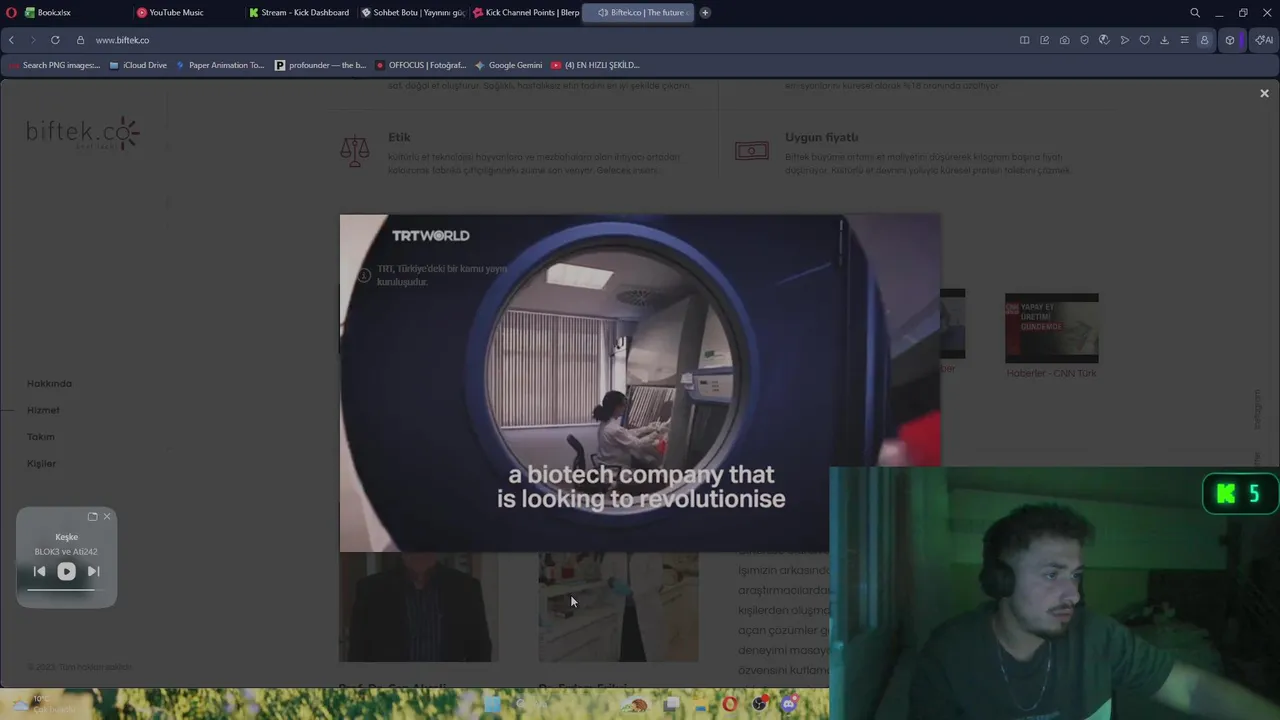Close the Keşke music player widget
Screen dimensions: 1280x720
click(107, 517)
